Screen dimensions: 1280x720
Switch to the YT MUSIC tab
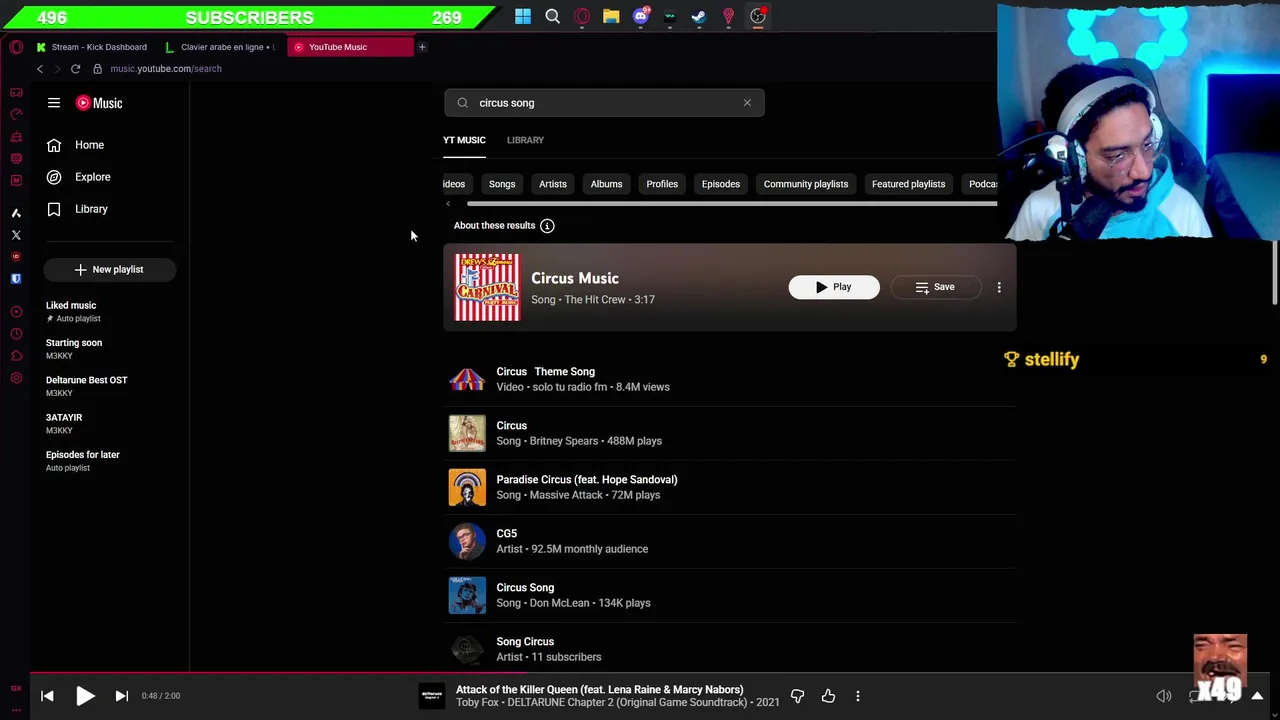(464, 140)
